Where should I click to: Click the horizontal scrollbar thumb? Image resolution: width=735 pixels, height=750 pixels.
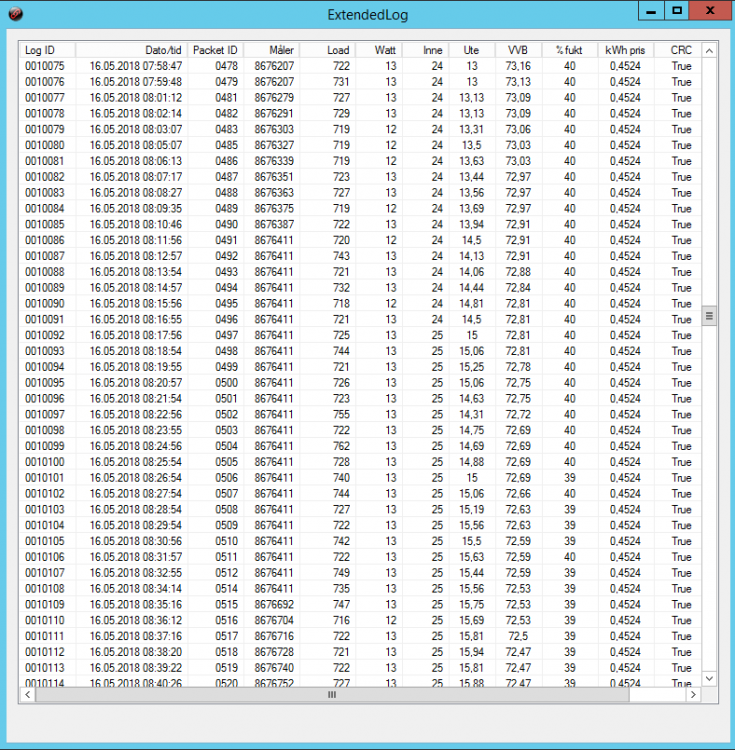click(x=331, y=694)
